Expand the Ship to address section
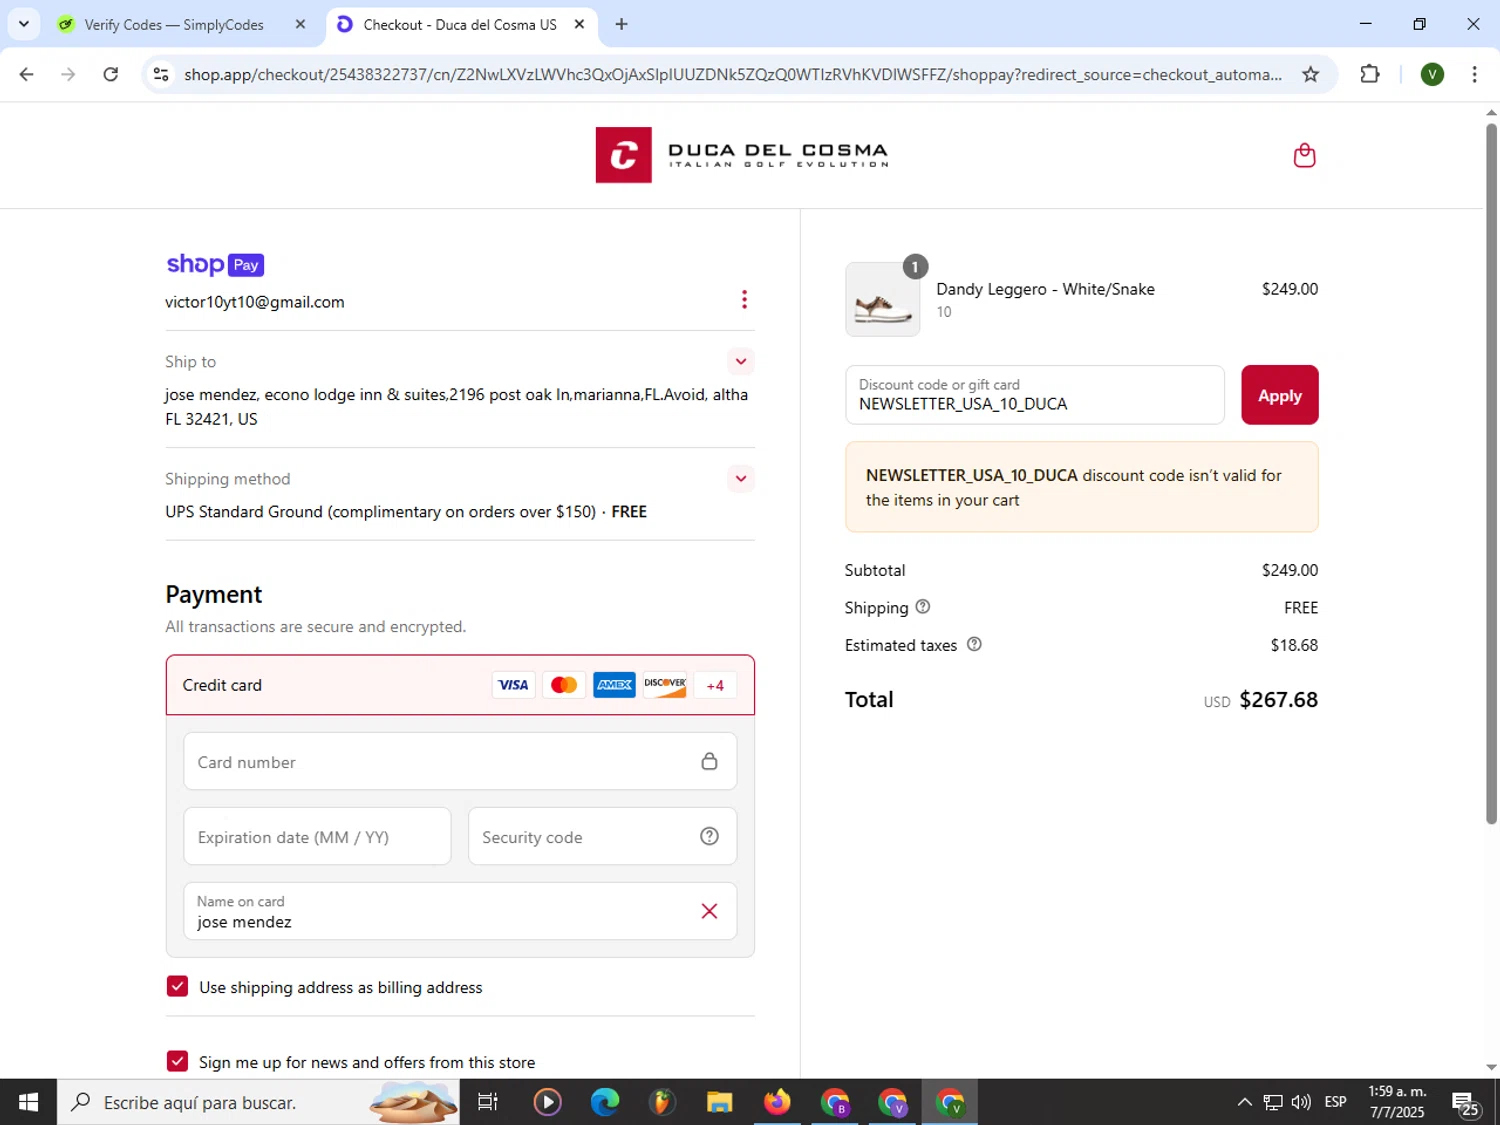 coord(740,361)
